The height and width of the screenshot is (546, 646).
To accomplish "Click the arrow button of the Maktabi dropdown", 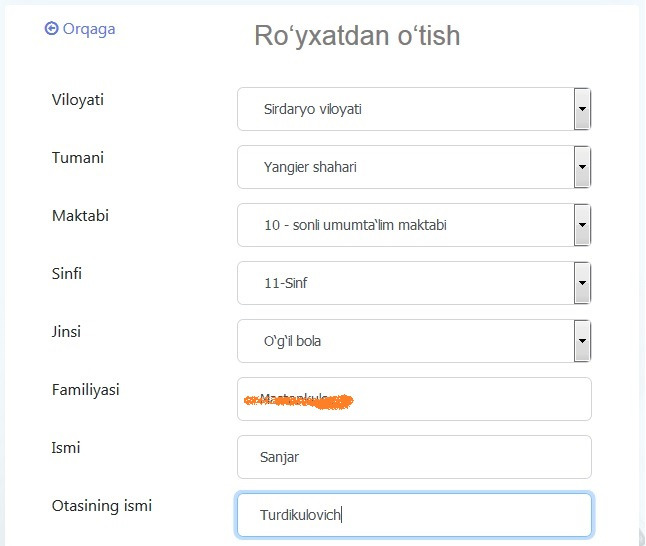I will (x=582, y=225).
